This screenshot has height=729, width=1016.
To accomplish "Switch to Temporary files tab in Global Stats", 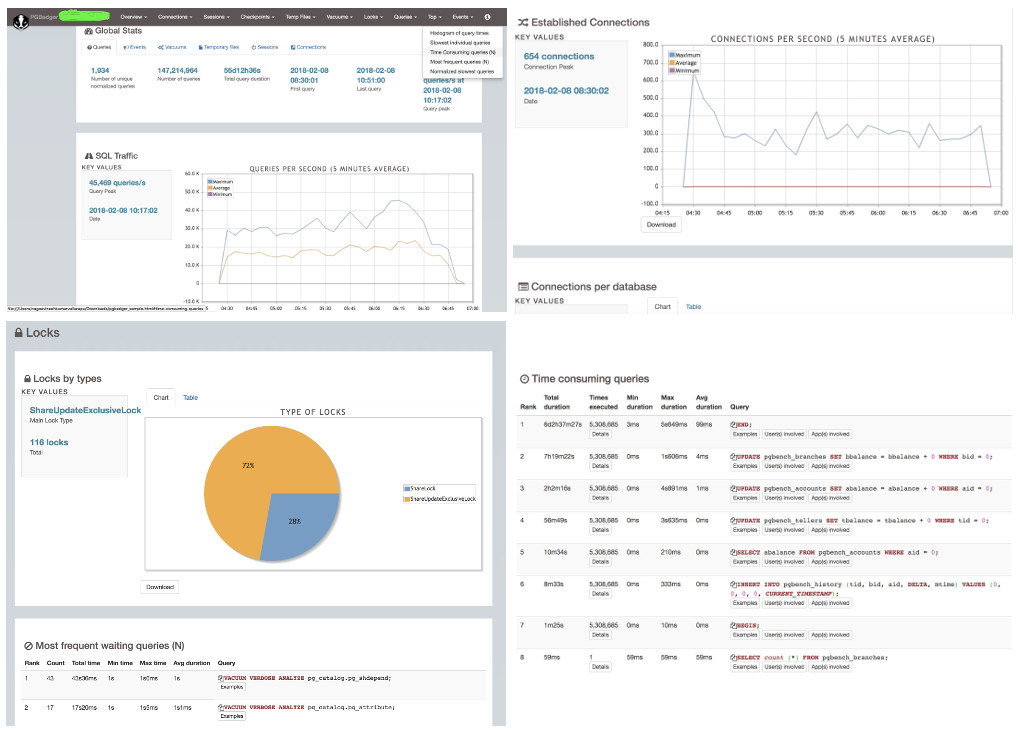I will click(218, 47).
